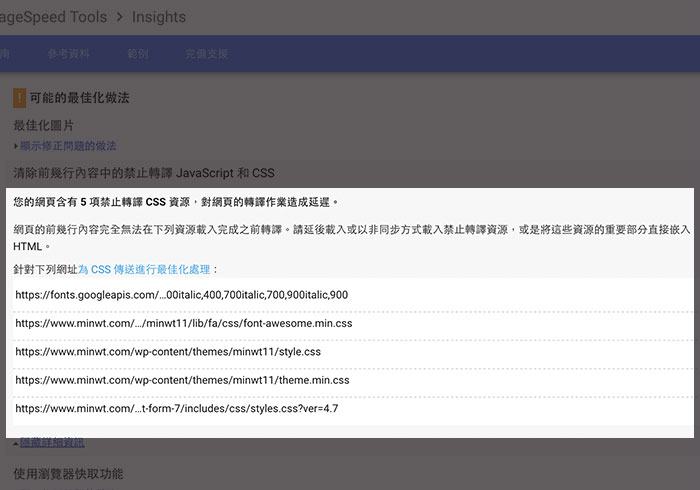Expand 顯示修正問題的做法 under 最佳化圖片
The width and height of the screenshot is (700, 490).
click(67, 146)
